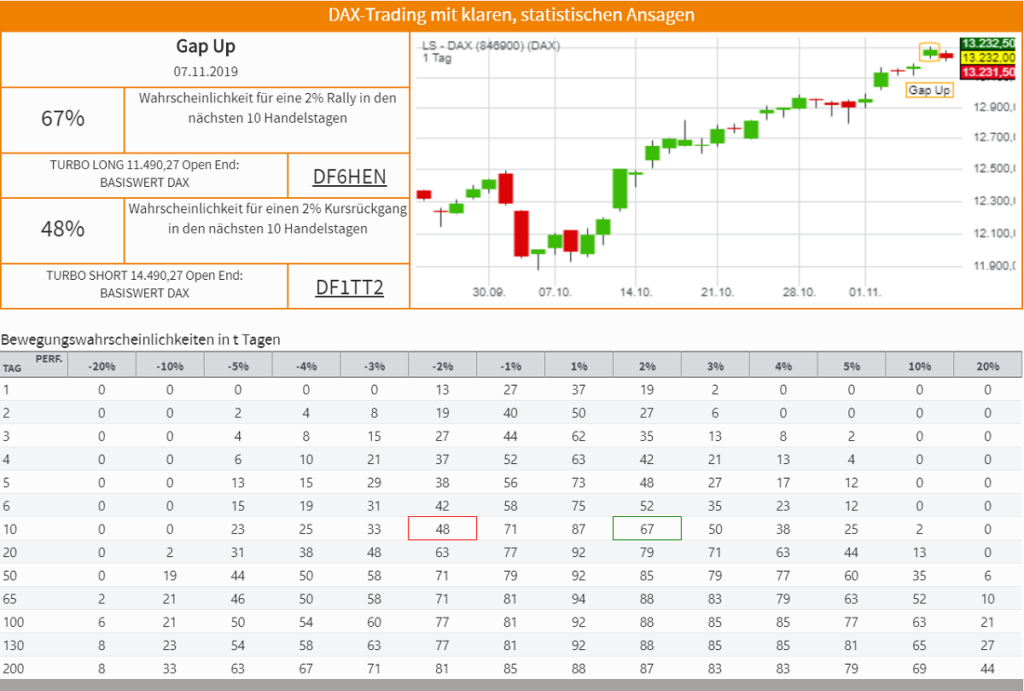Click the 28.10. date label on the chart axis
The height and width of the screenshot is (691, 1024).
pyautogui.click(x=799, y=292)
